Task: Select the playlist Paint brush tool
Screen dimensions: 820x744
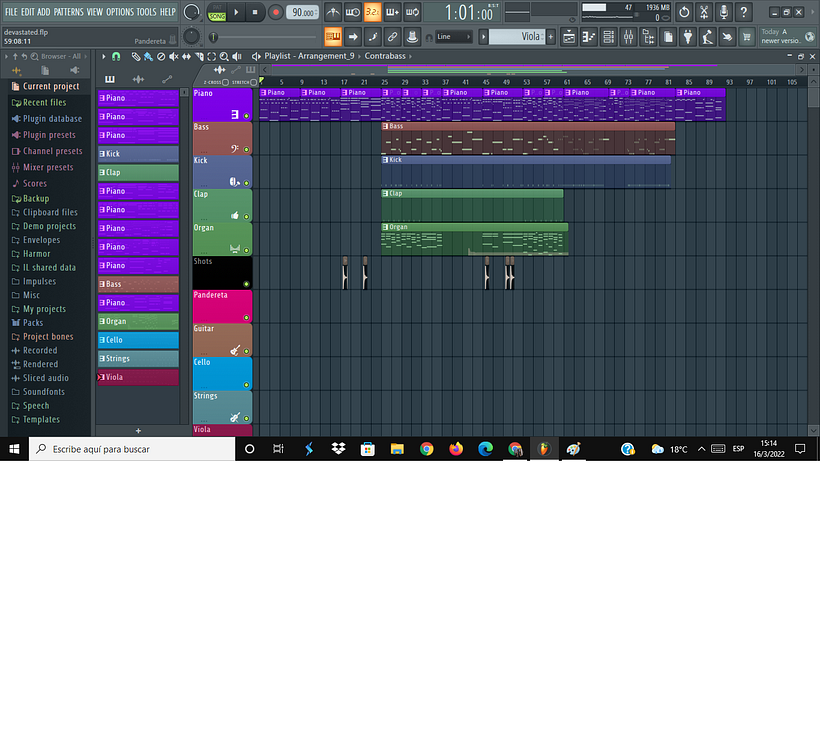Action: tap(149, 56)
